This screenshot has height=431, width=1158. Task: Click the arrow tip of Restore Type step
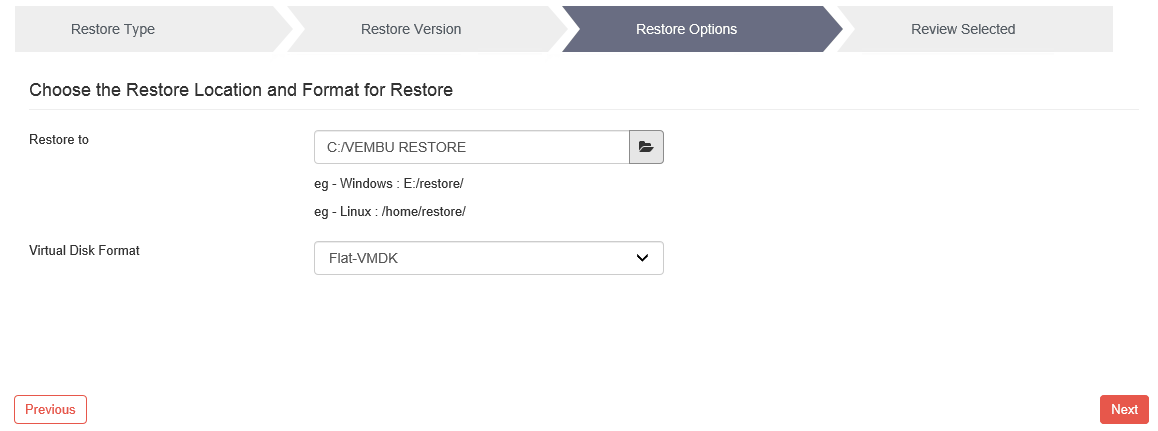(285, 30)
